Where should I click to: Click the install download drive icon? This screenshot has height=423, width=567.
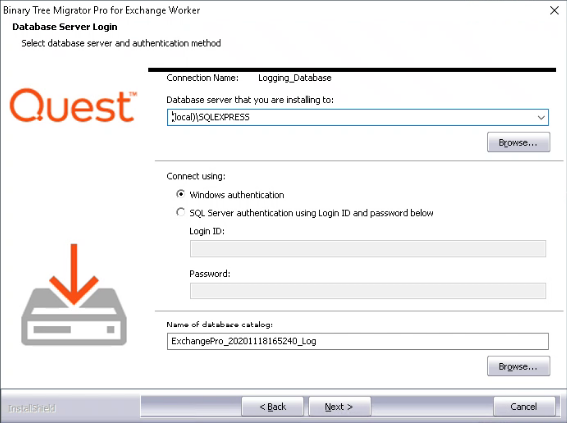(74, 295)
